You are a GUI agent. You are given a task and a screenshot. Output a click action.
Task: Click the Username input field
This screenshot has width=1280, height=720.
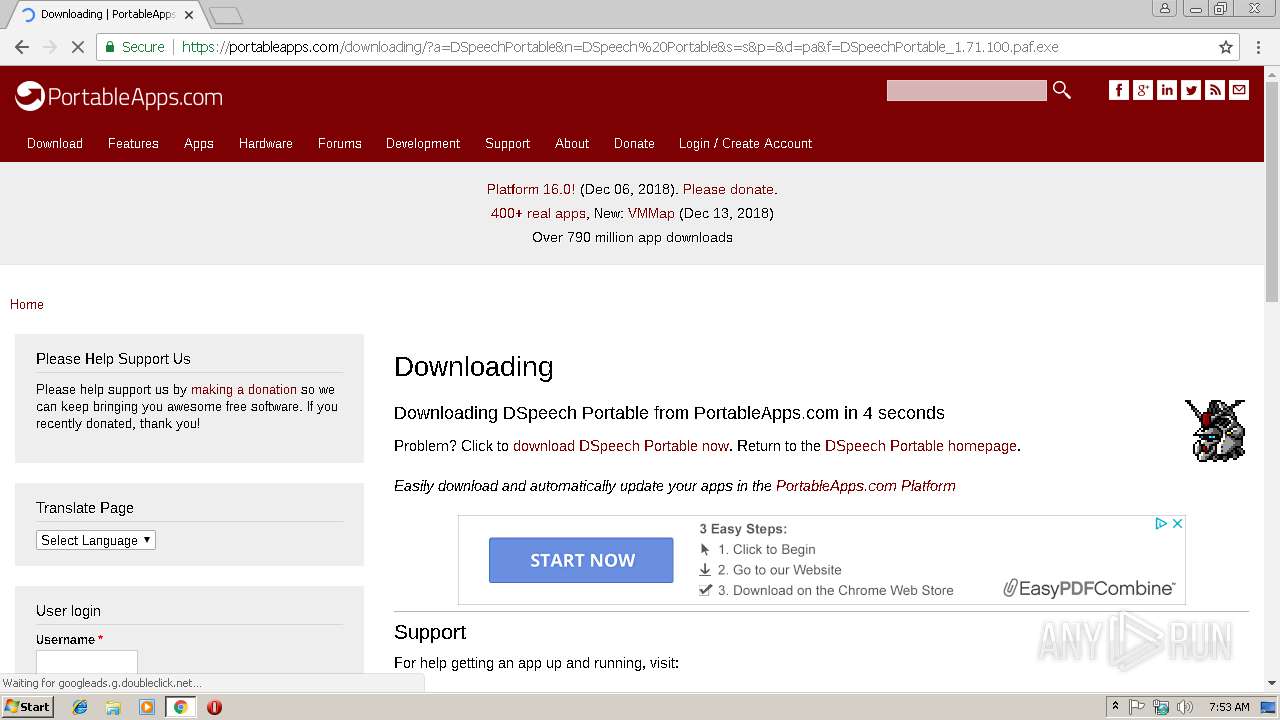point(87,662)
